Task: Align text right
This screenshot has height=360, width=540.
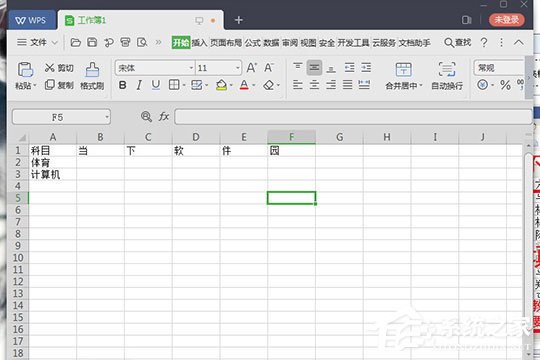Action: pyautogui.click(x=331, y=85)
